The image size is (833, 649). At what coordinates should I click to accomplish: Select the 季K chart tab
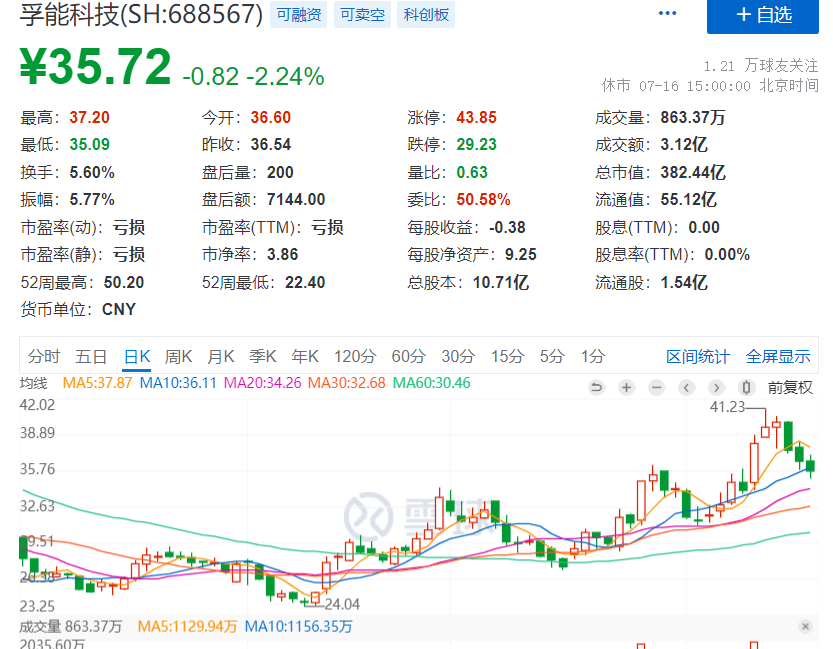click(x=262, y=356)
